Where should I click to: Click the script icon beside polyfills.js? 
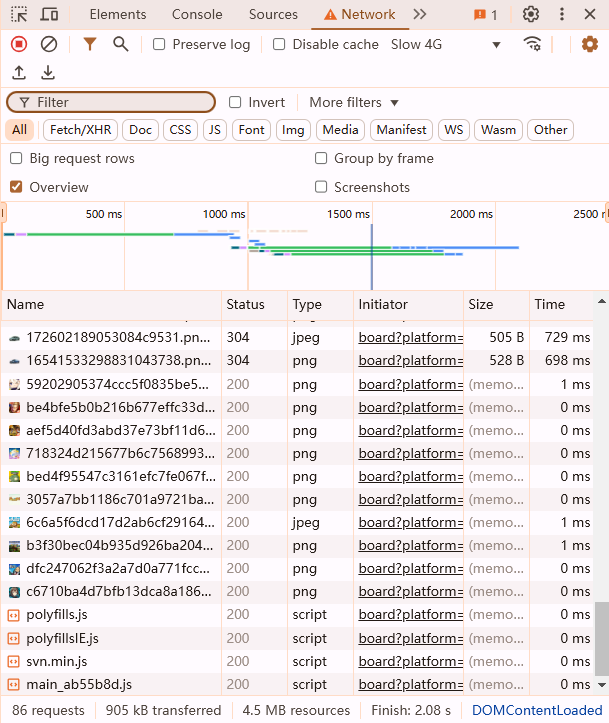(x=14, y=615)
